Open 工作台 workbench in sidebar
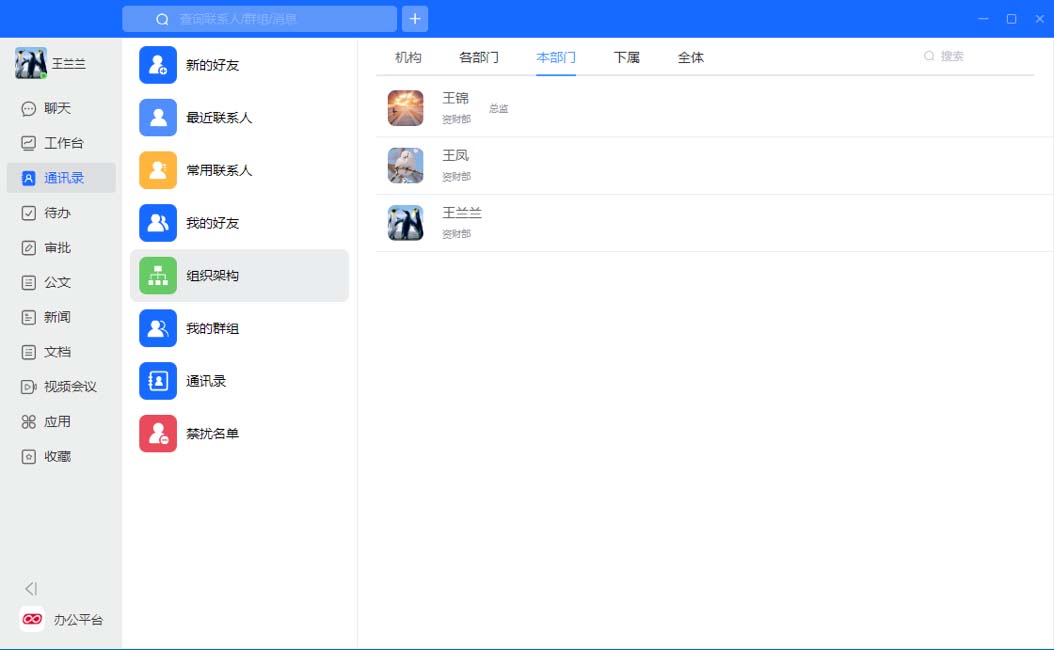The height and width of the screenshot is (650, 1054). click(63, 143)
